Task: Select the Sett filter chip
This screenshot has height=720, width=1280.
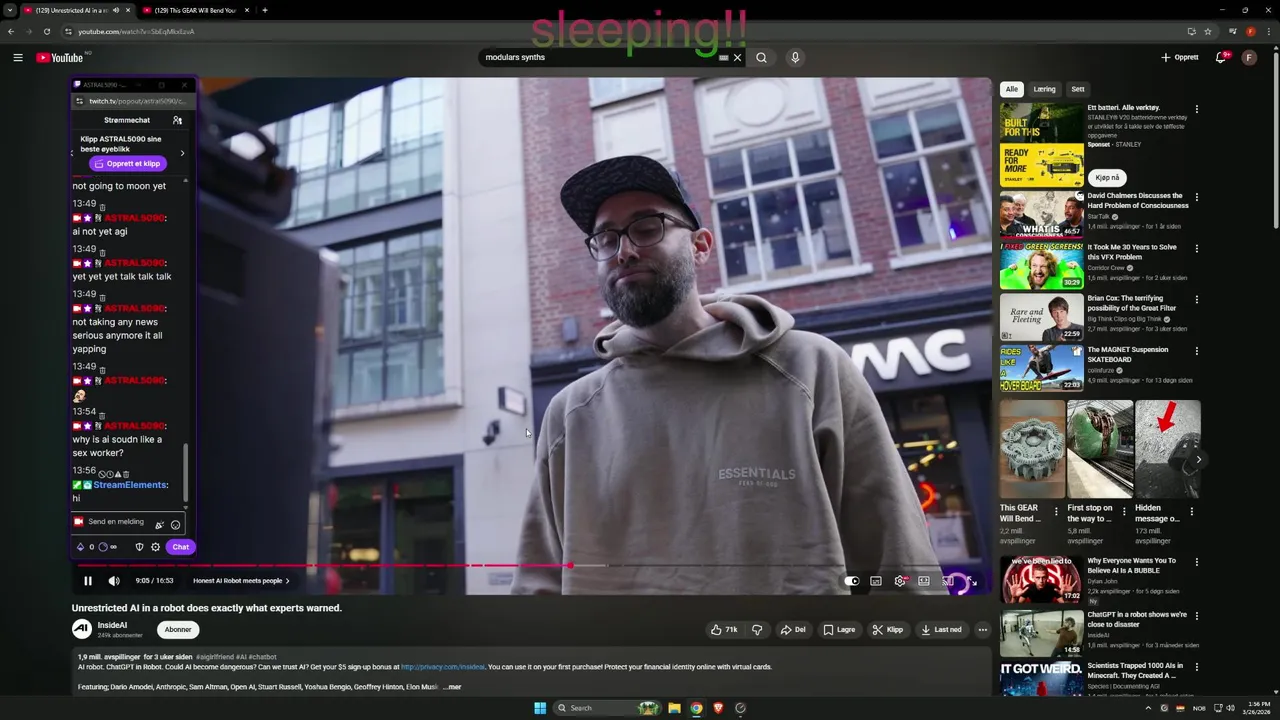Action: (x=1078, y=89)
